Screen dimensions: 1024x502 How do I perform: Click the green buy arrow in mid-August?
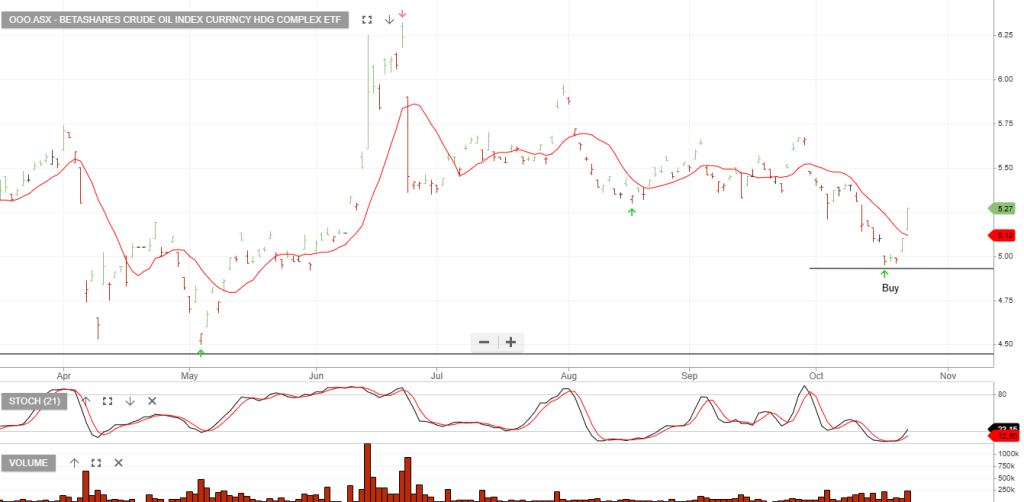(x=631, y=211)
